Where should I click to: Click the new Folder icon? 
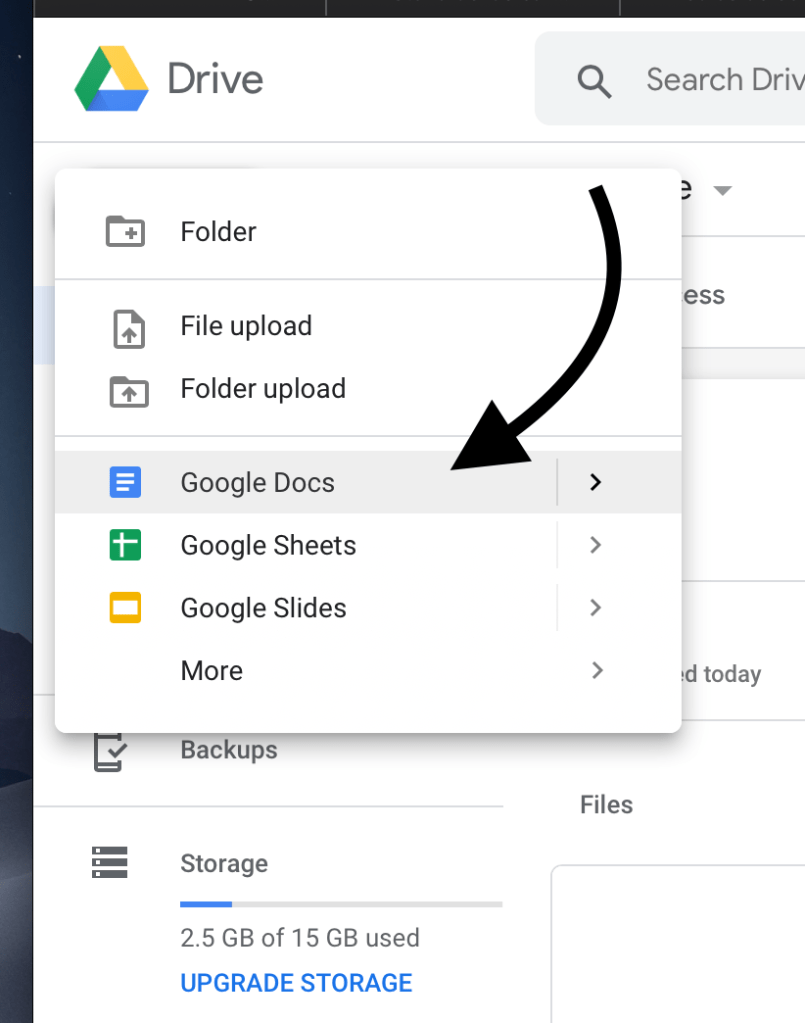point(125,232)
